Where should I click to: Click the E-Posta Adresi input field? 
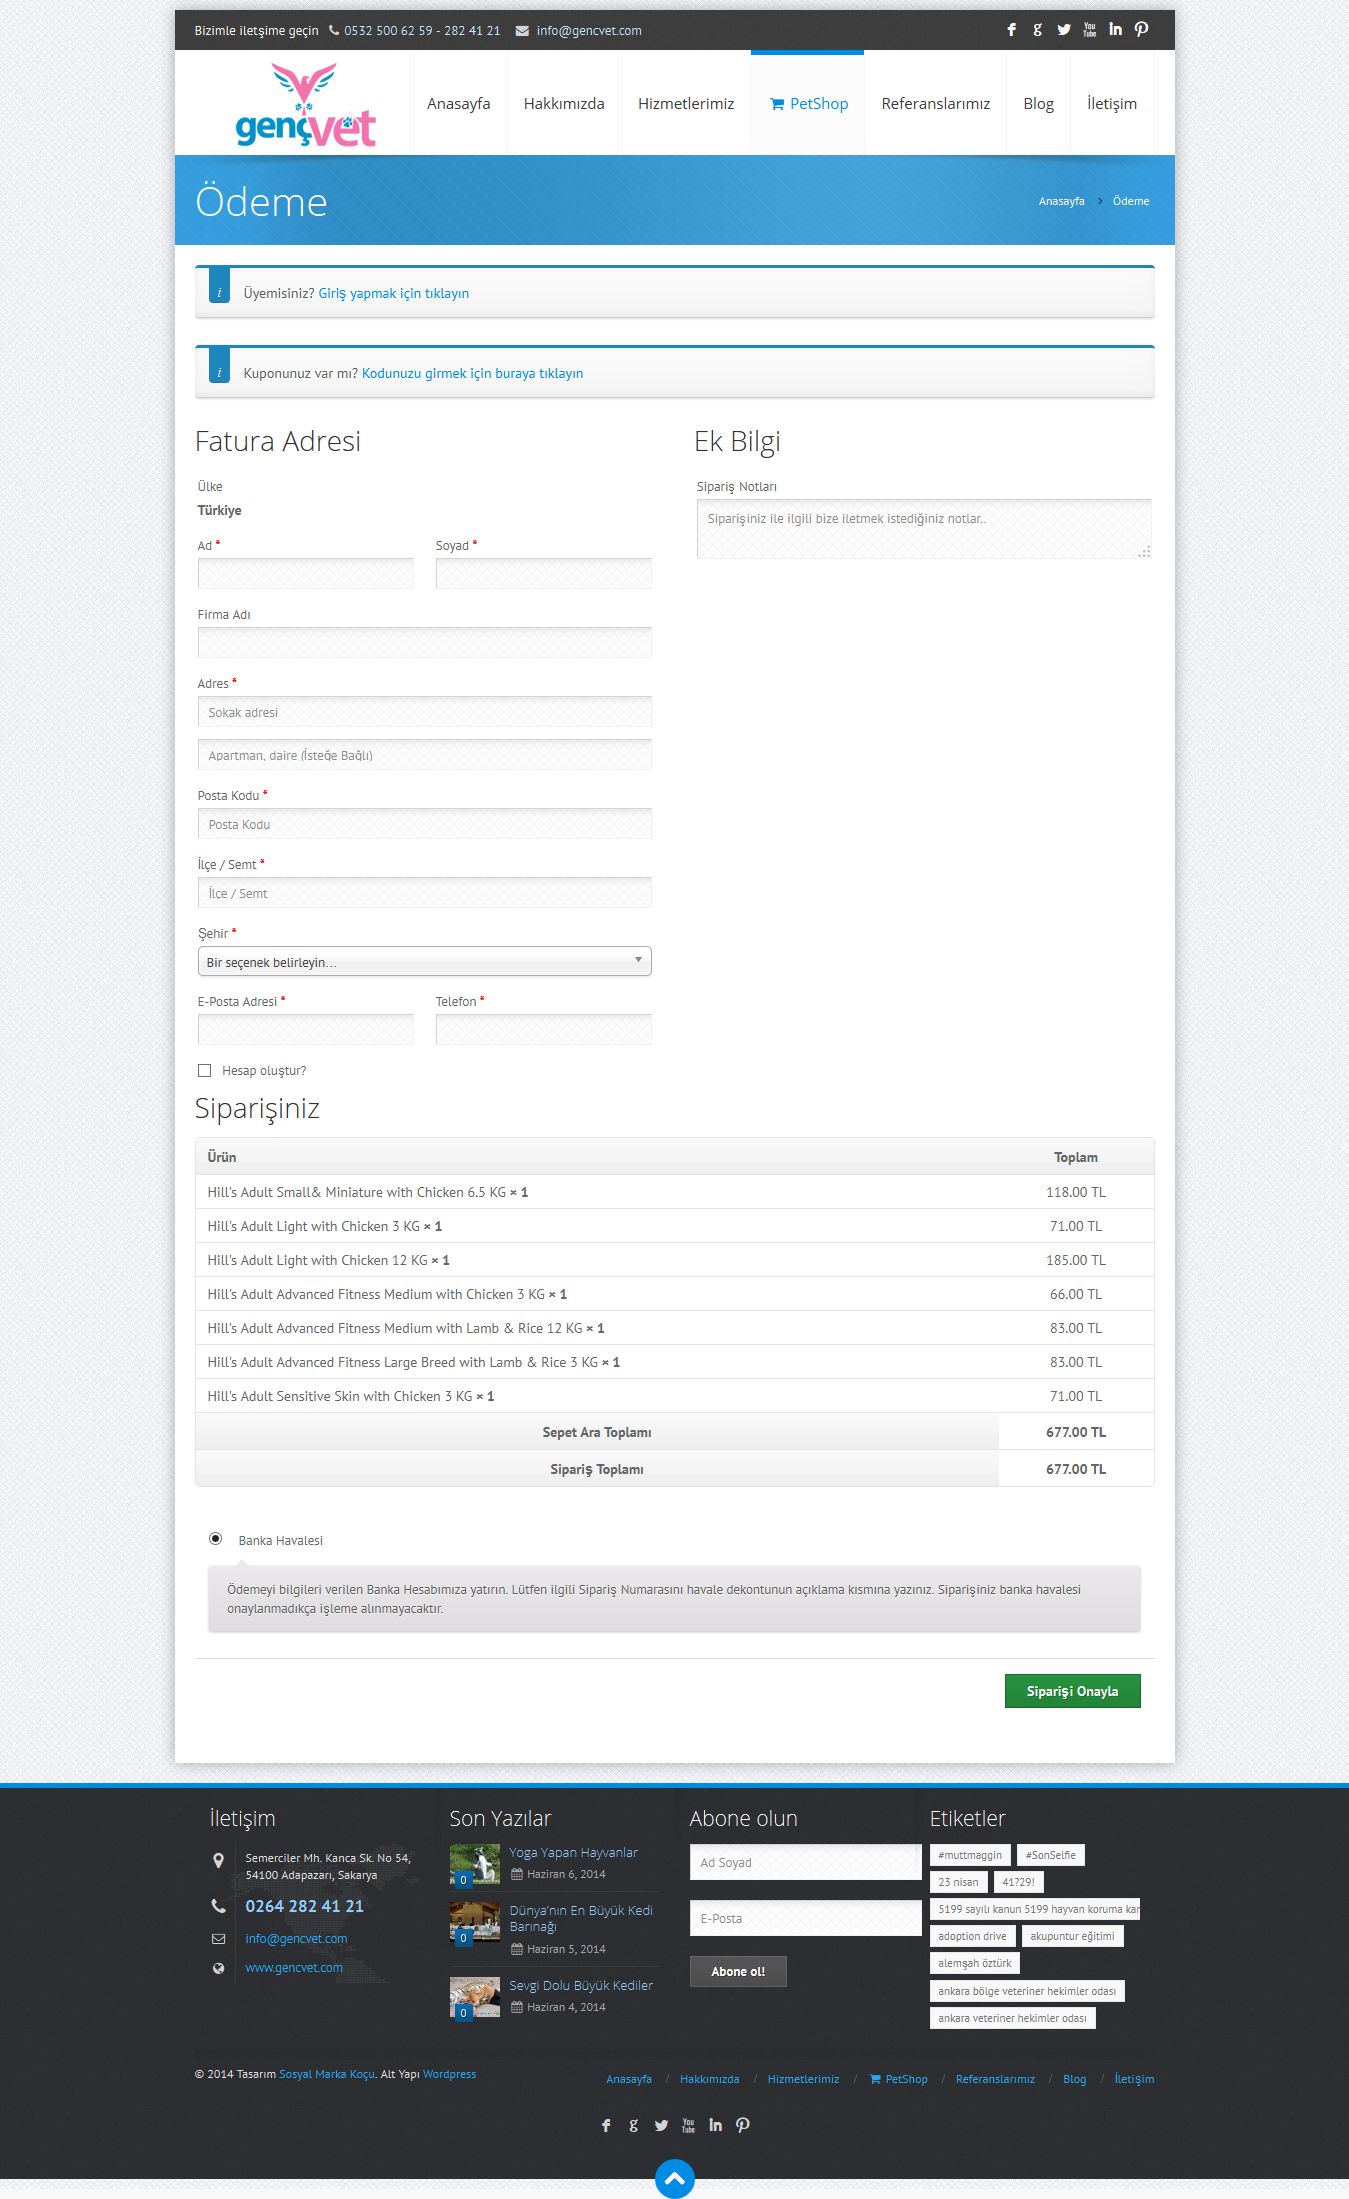306,1030
